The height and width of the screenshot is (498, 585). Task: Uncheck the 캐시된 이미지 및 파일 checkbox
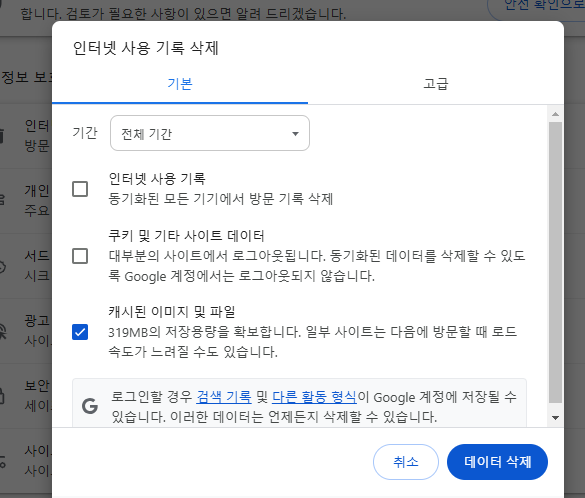pos(80,332)
